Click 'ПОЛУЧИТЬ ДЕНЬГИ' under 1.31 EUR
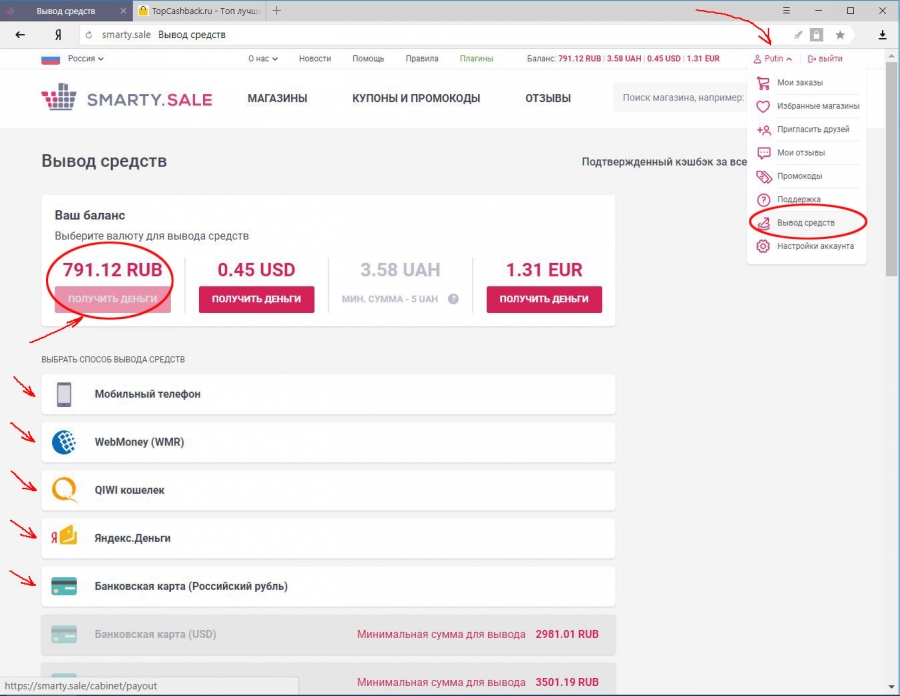 [x=544, y=299]
